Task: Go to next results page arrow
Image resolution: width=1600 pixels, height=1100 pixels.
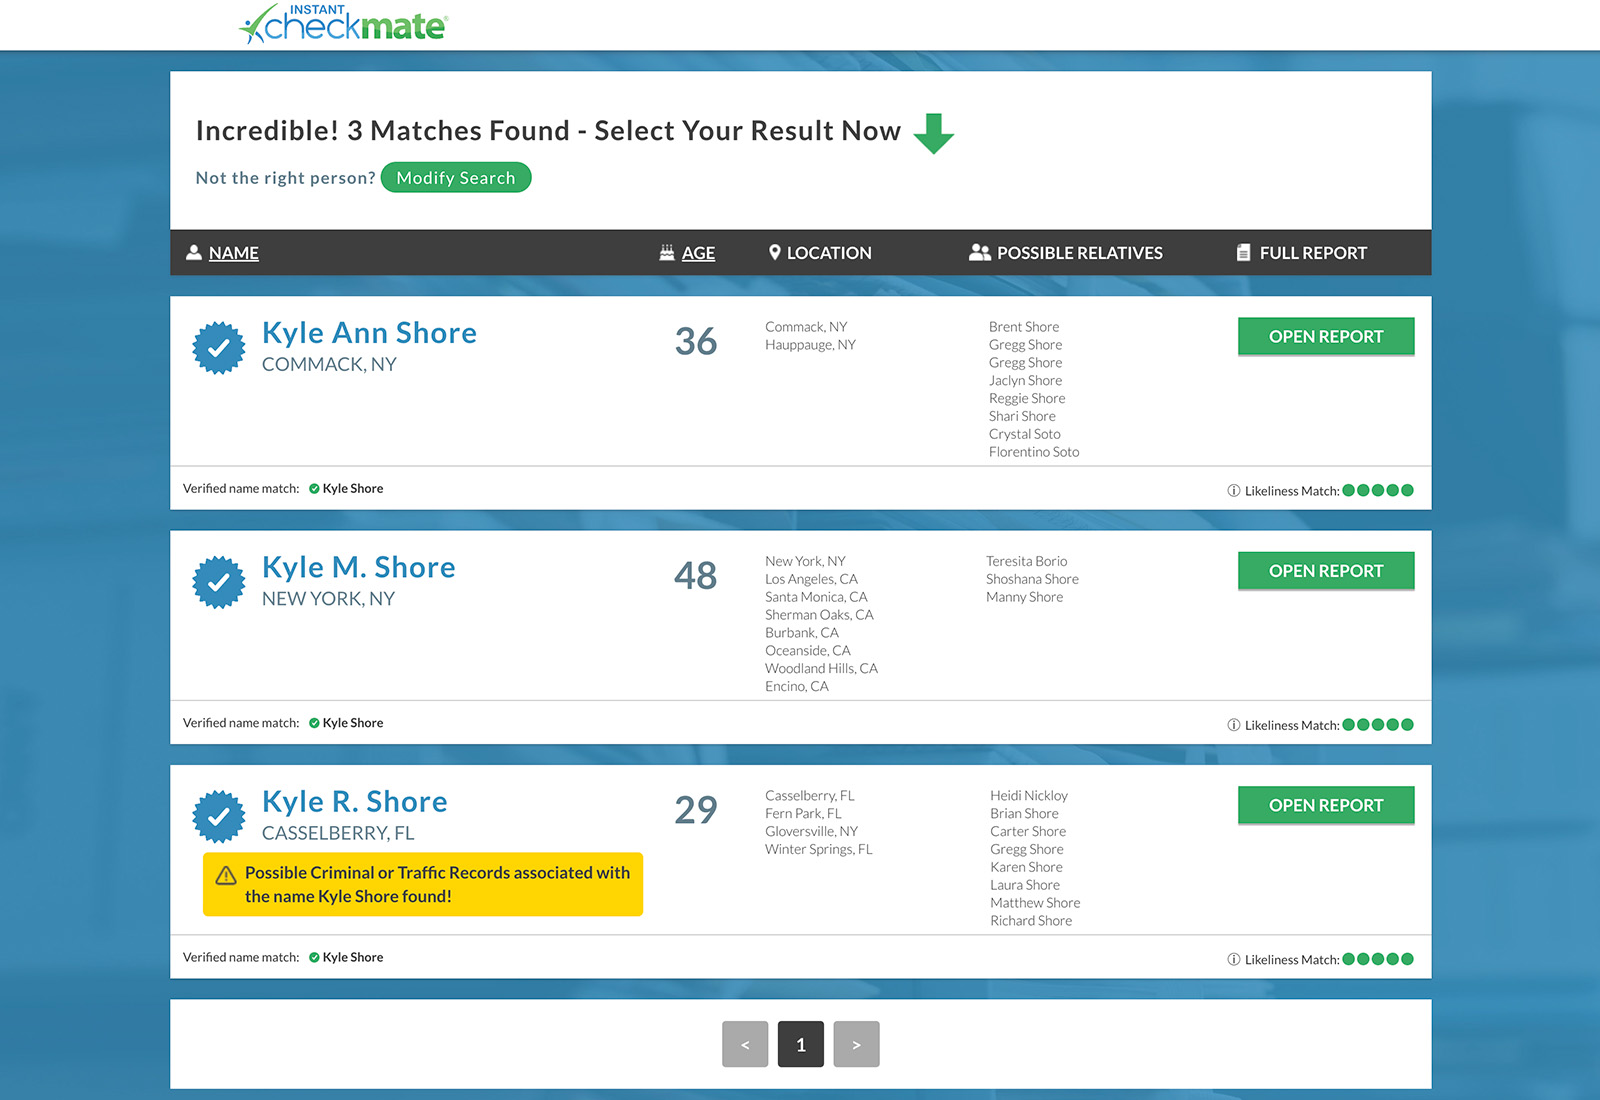Action: 856,1044
